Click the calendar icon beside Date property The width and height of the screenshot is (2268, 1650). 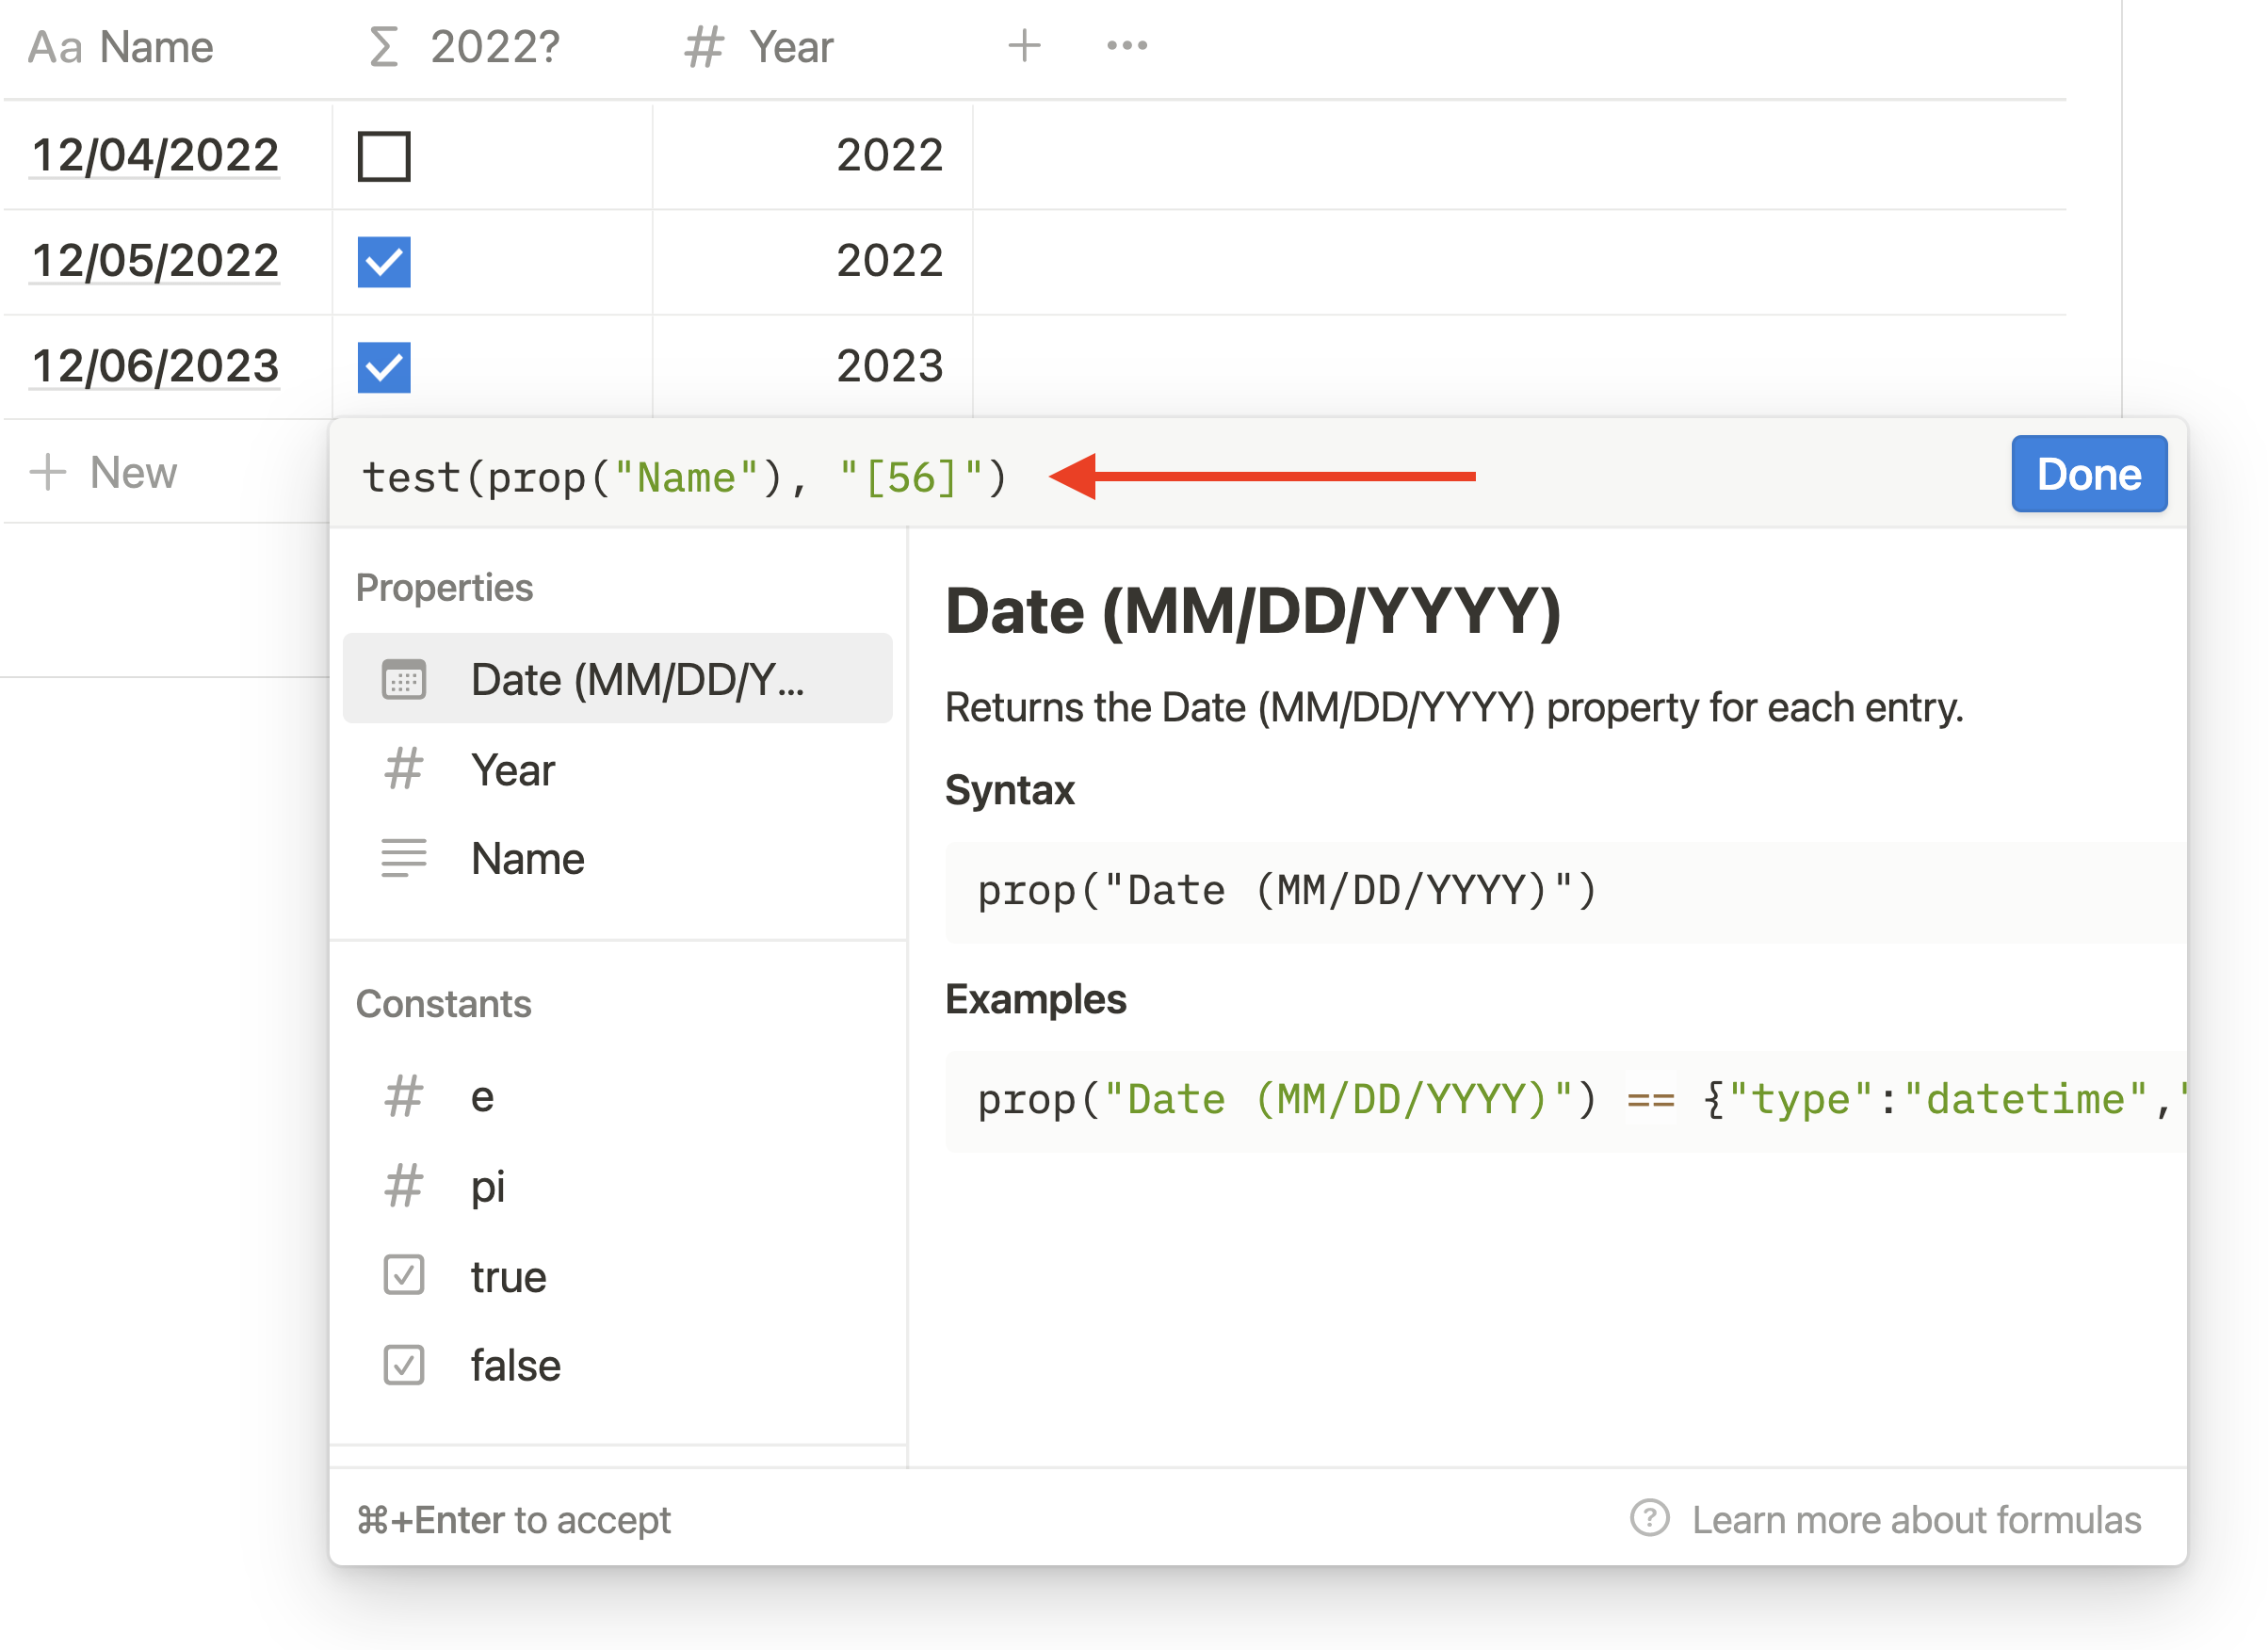pyautogui.click(x=404, y=680)
